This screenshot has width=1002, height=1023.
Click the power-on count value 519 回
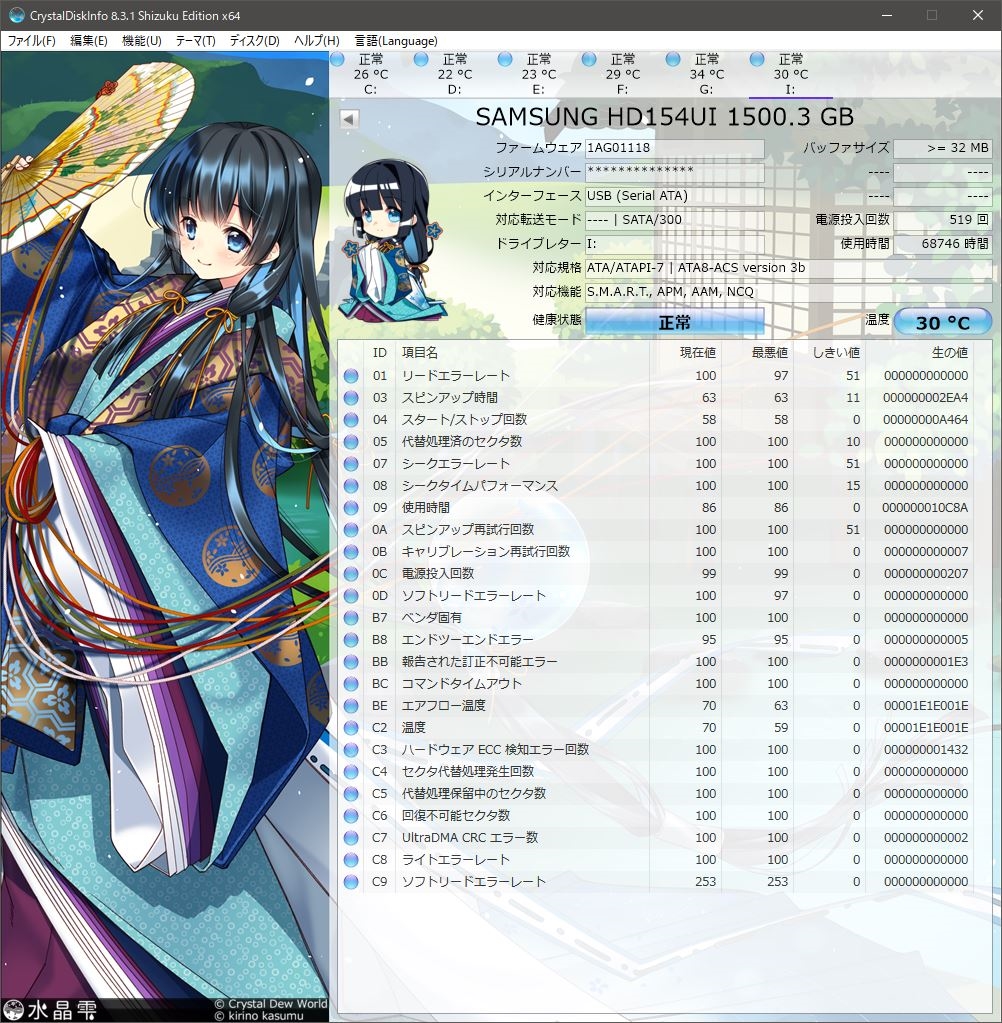coord(943,220)
